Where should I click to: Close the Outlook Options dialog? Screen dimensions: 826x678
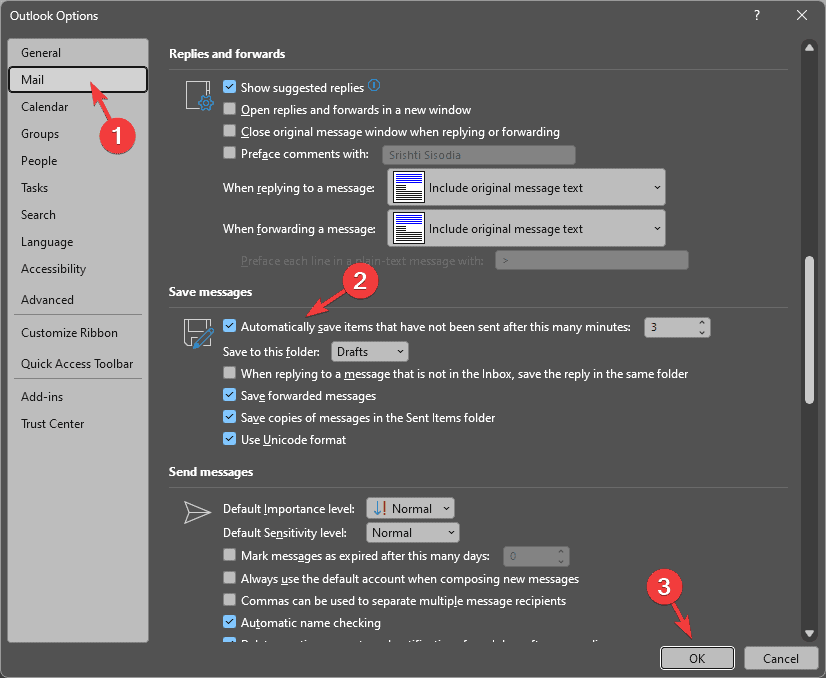pyautogui.click(x=802, y=15)
